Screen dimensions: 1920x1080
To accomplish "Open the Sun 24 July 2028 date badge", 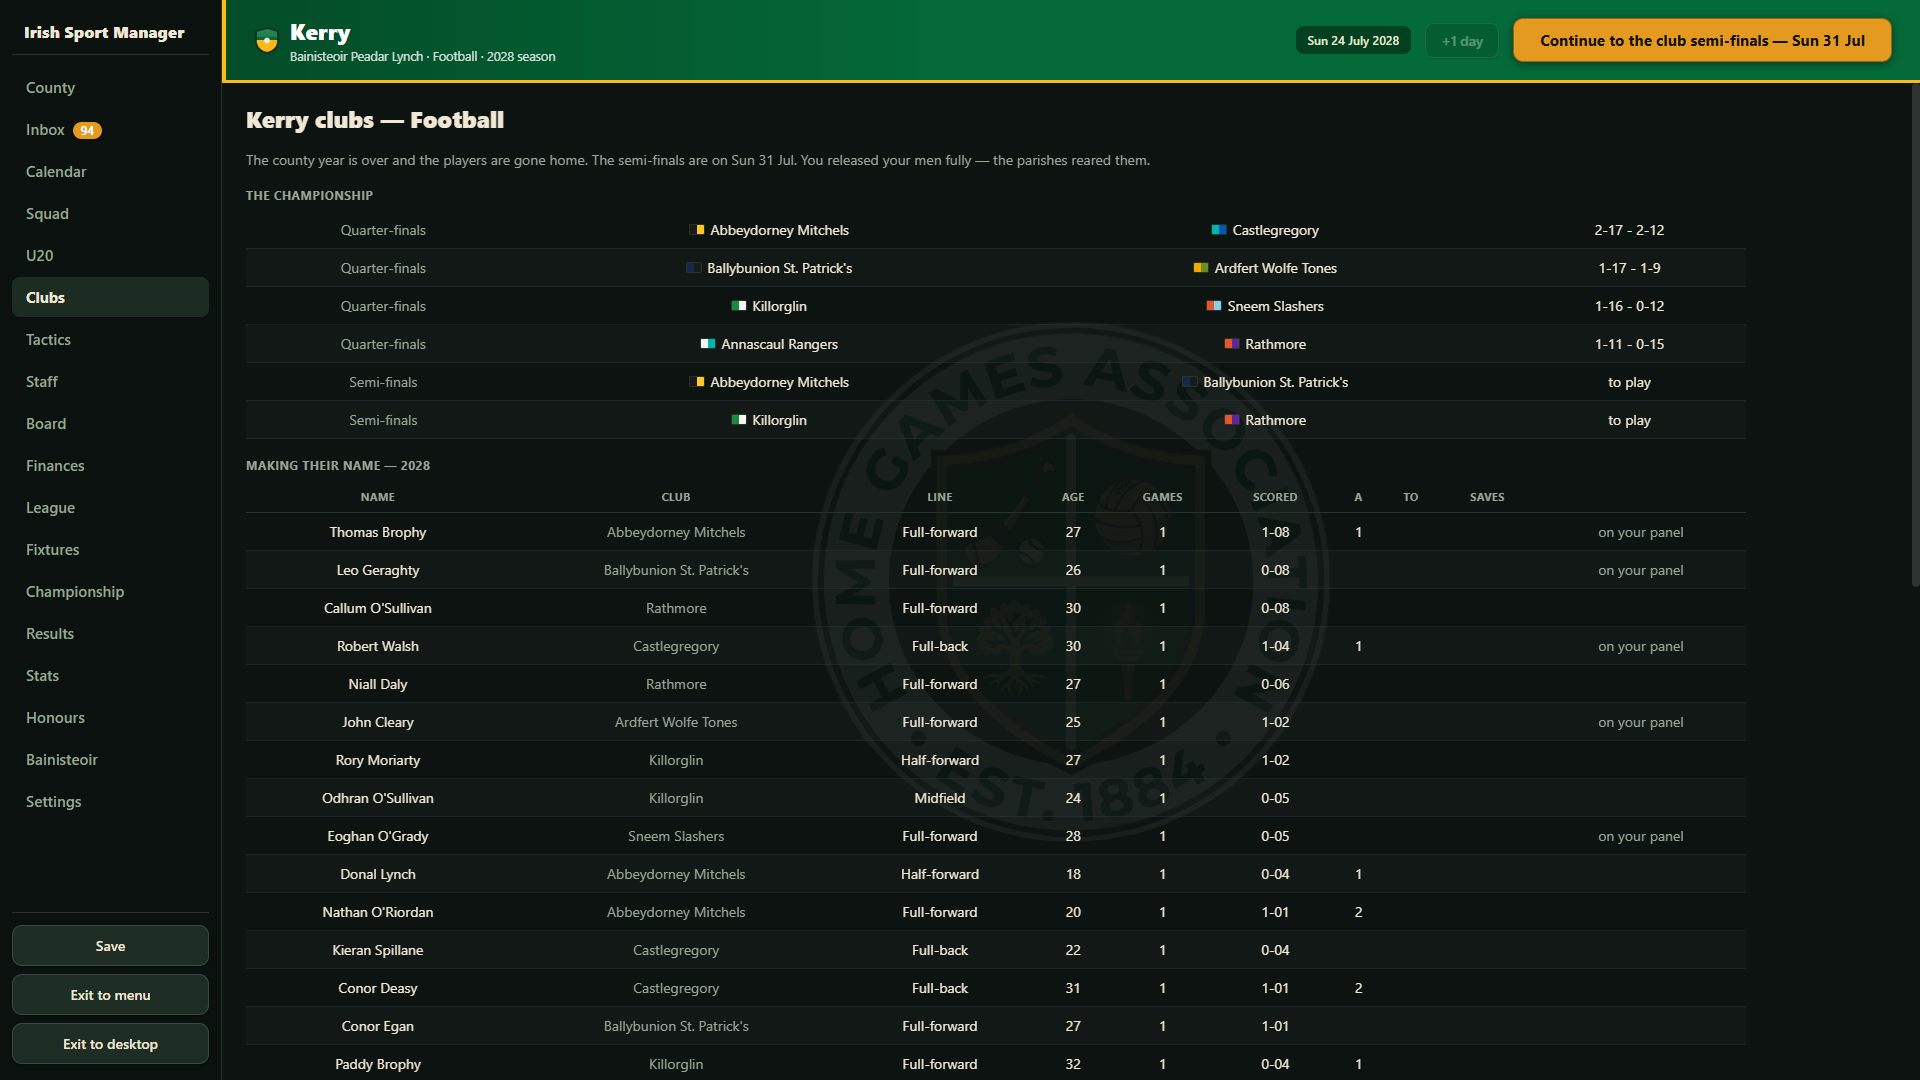I will point(1353,41).
